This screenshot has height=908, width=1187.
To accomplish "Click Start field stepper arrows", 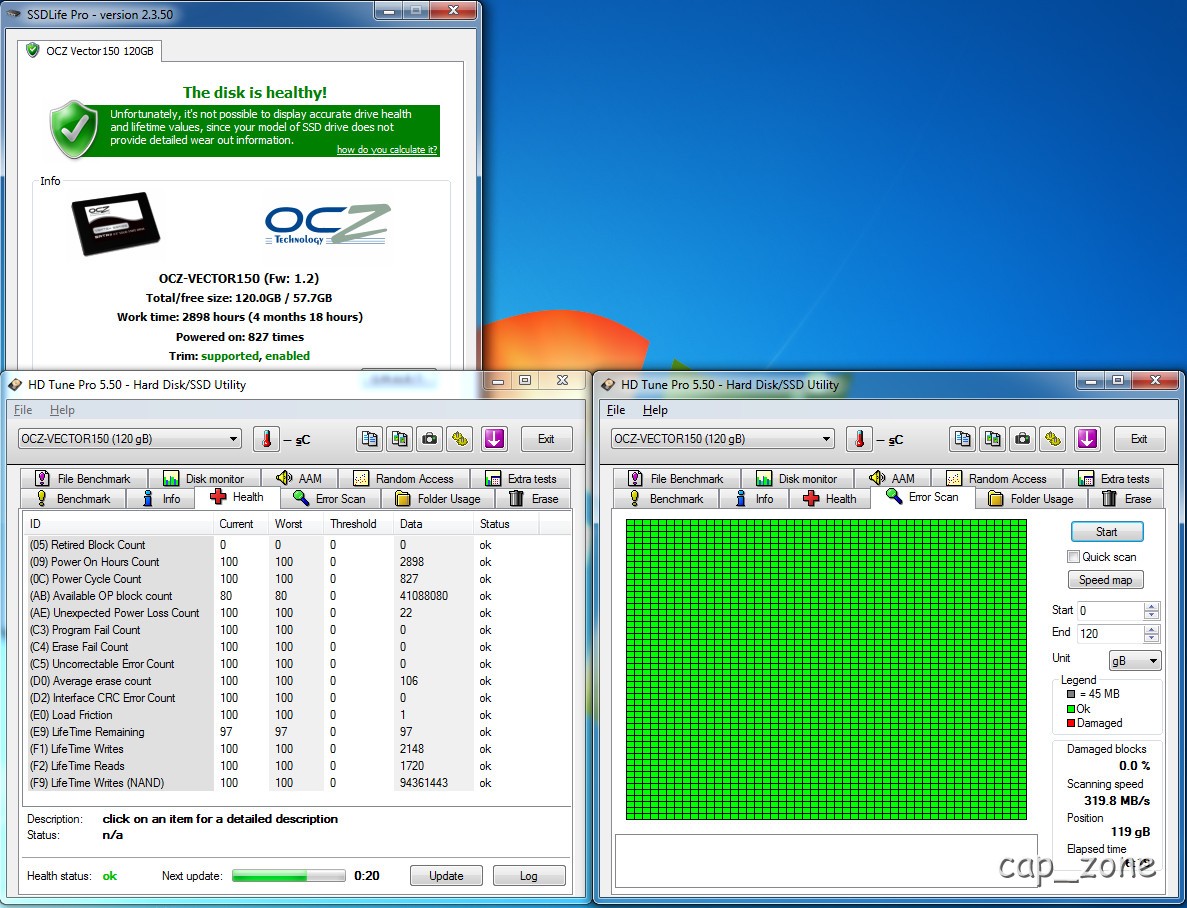I will coord(1151,610).
